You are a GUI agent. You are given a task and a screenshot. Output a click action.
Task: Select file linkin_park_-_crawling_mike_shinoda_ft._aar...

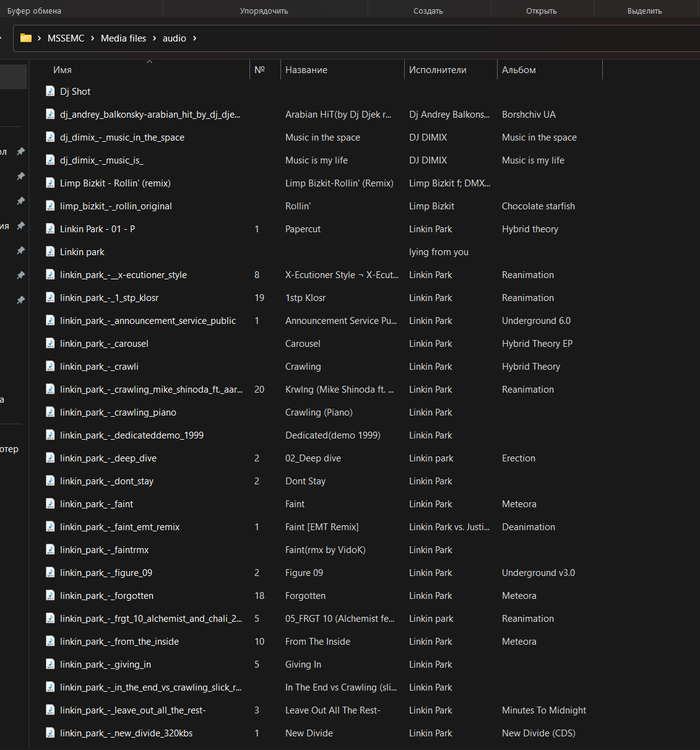click(151, 389)
